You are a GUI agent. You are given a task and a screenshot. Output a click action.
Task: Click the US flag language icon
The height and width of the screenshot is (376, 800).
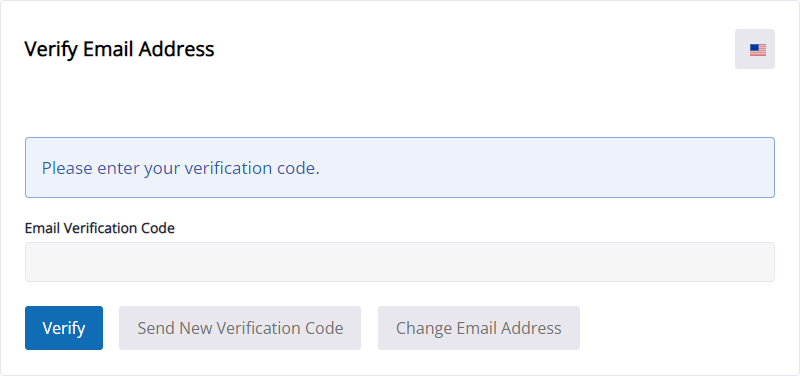coord(758,49)
